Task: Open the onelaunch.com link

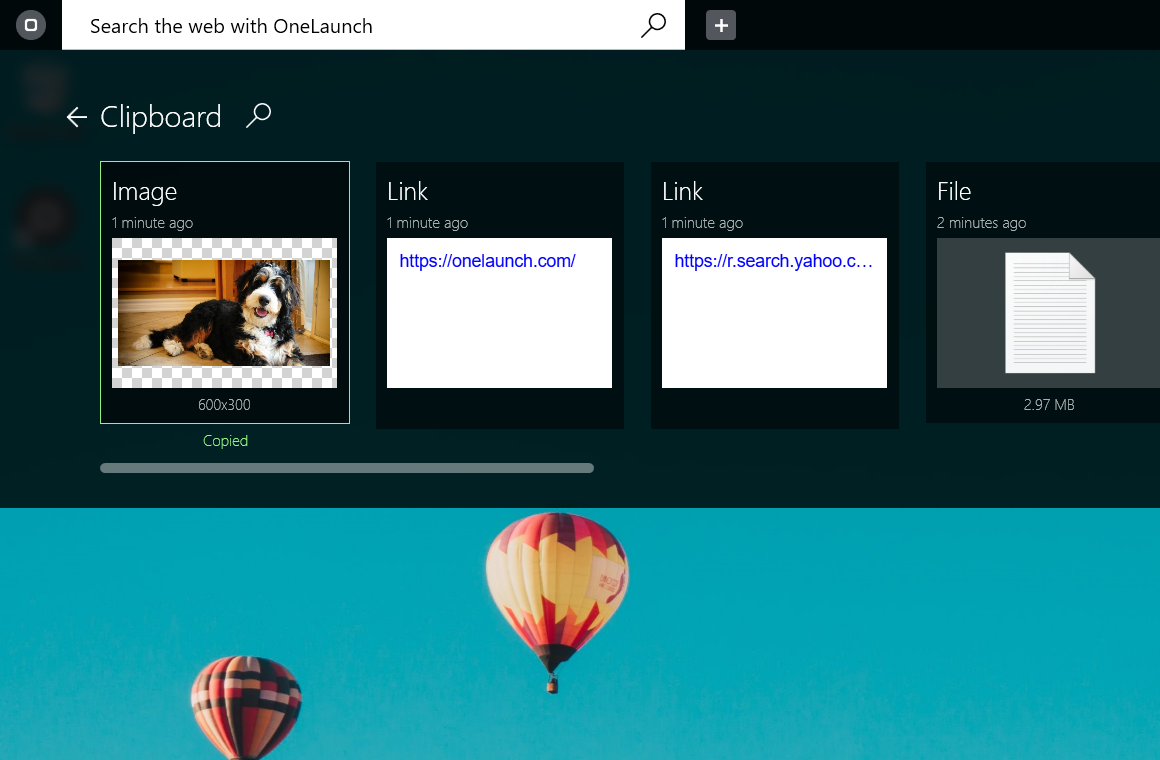Action: (487, 260)
